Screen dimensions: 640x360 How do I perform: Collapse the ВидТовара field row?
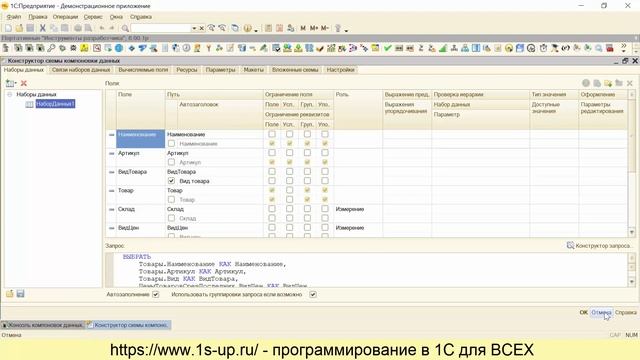pos(111,172)
